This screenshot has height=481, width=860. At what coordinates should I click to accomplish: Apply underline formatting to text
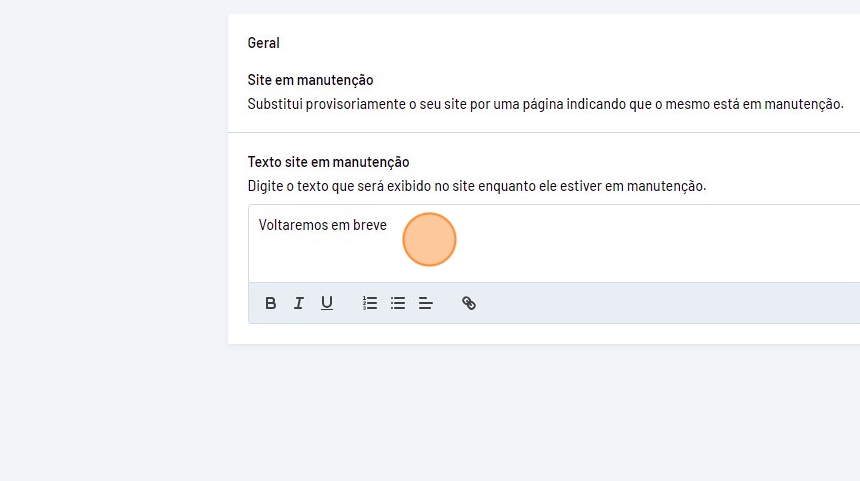tap(326, 303)
